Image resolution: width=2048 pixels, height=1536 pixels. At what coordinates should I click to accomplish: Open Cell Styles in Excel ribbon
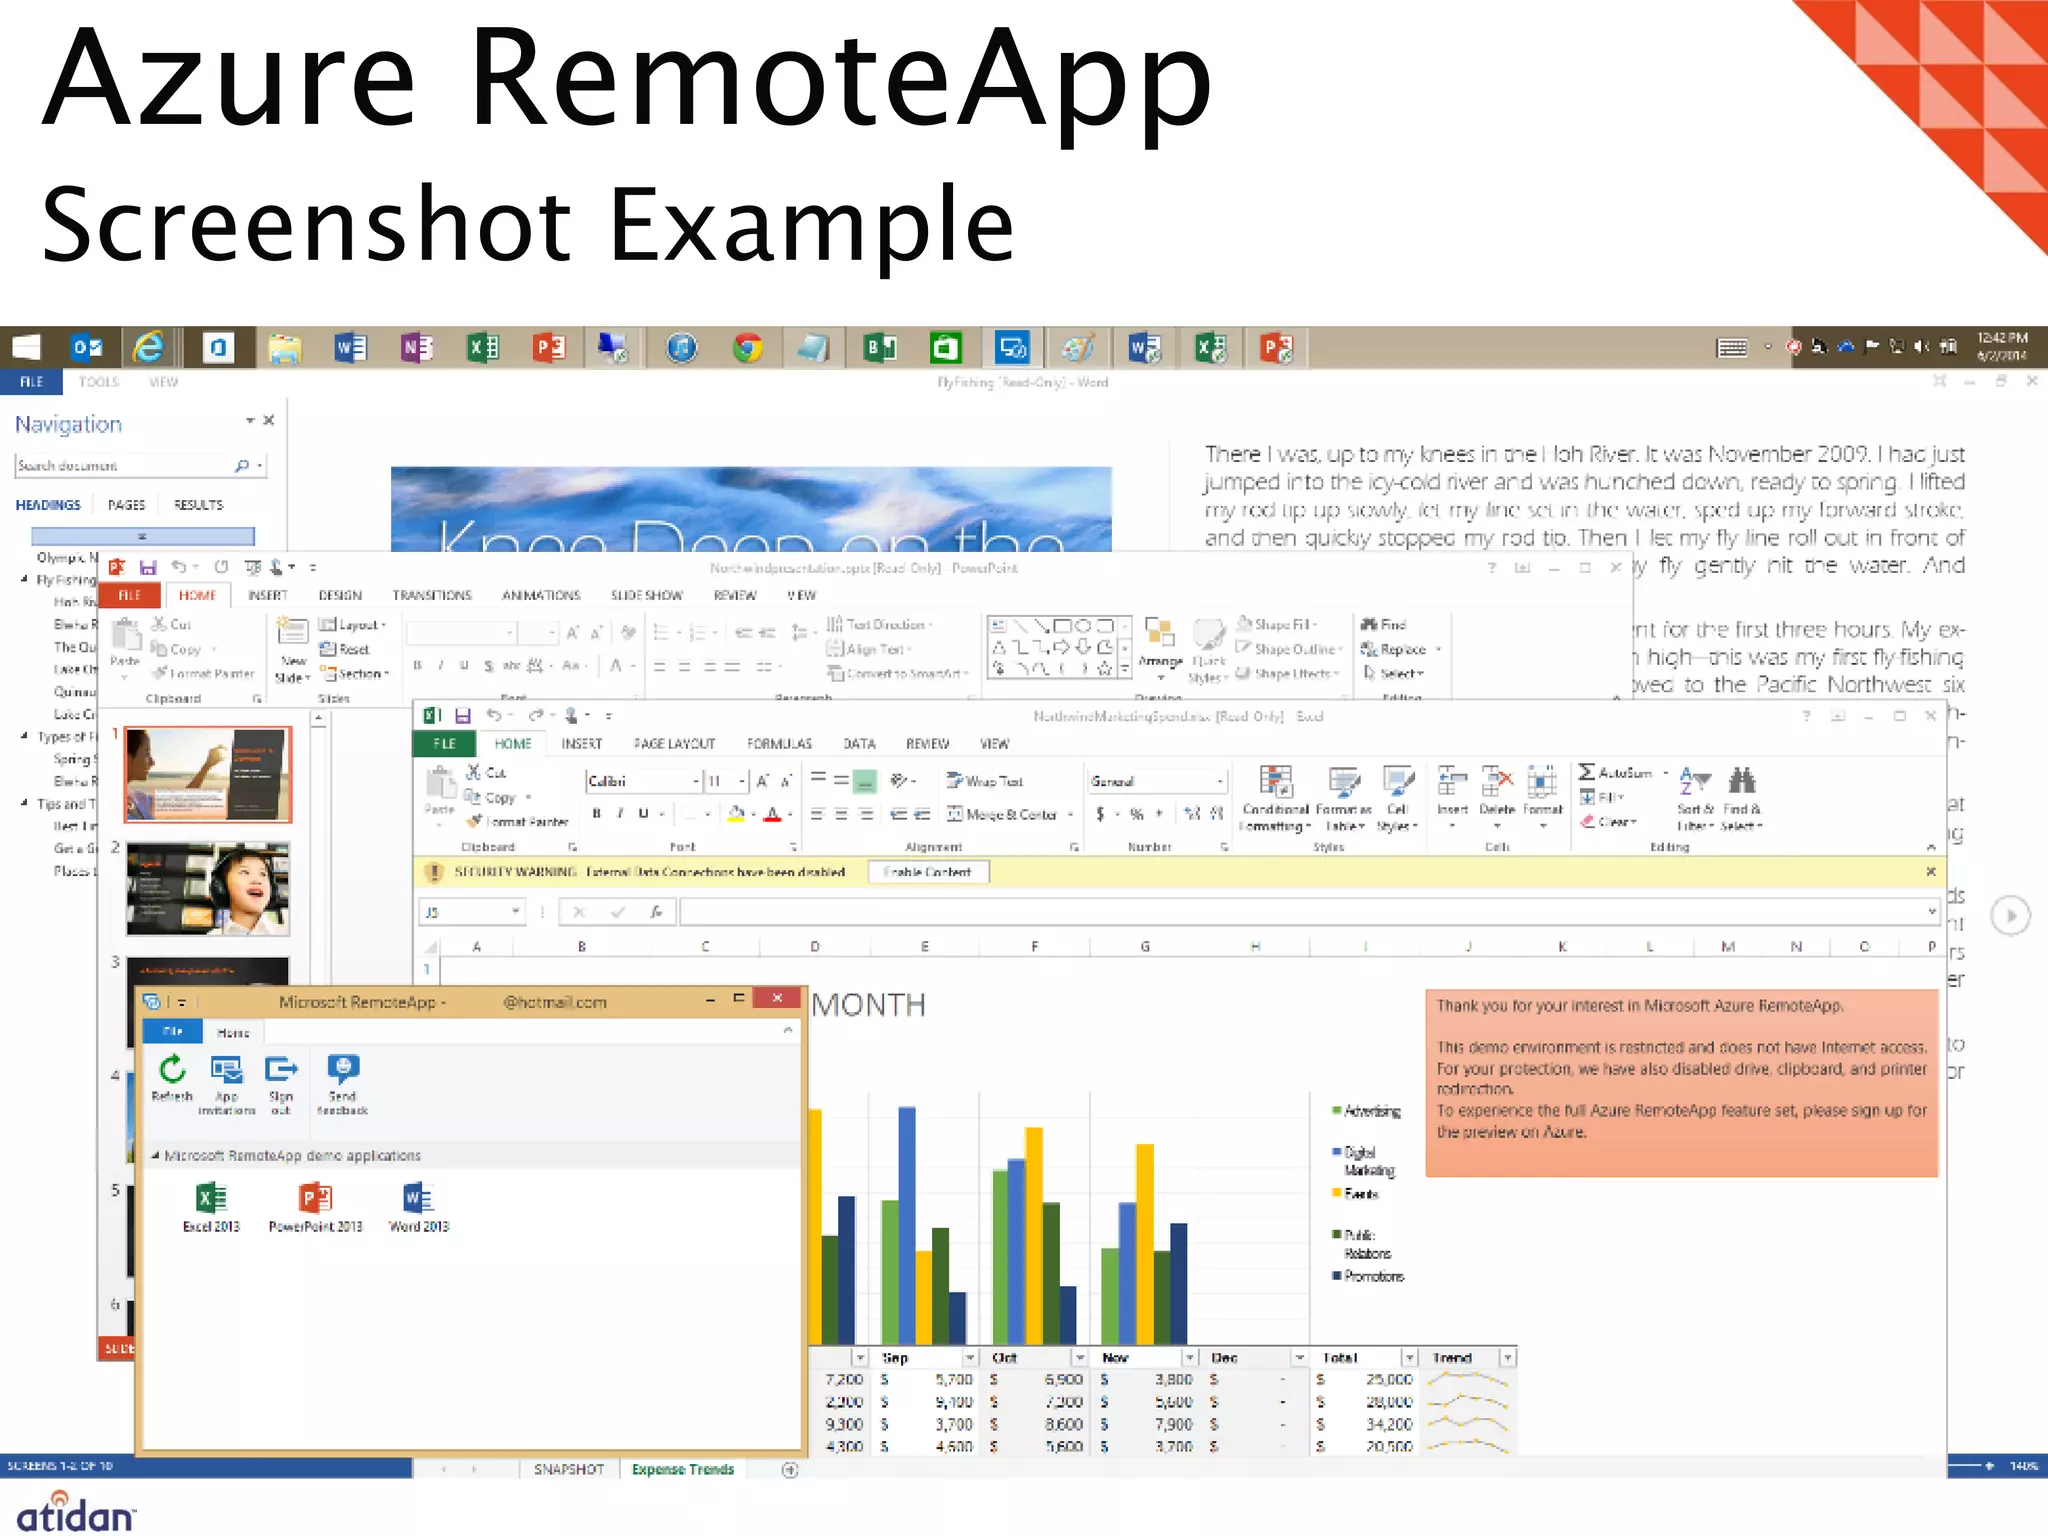(1398, 798)
